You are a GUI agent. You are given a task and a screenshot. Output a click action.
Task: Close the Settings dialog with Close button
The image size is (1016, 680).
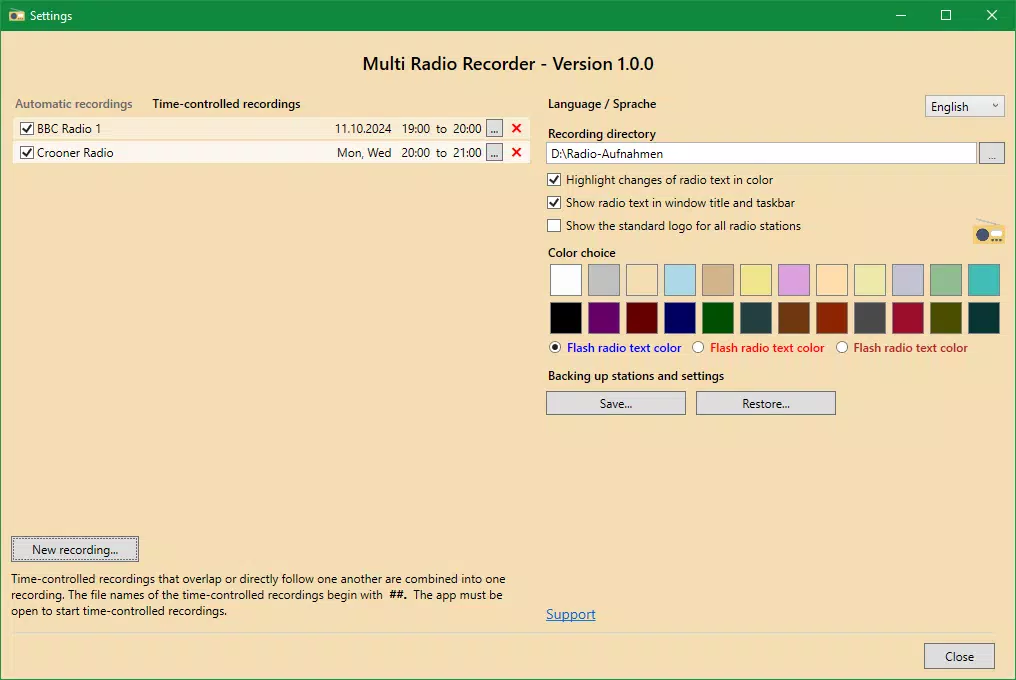pos(959,656)
